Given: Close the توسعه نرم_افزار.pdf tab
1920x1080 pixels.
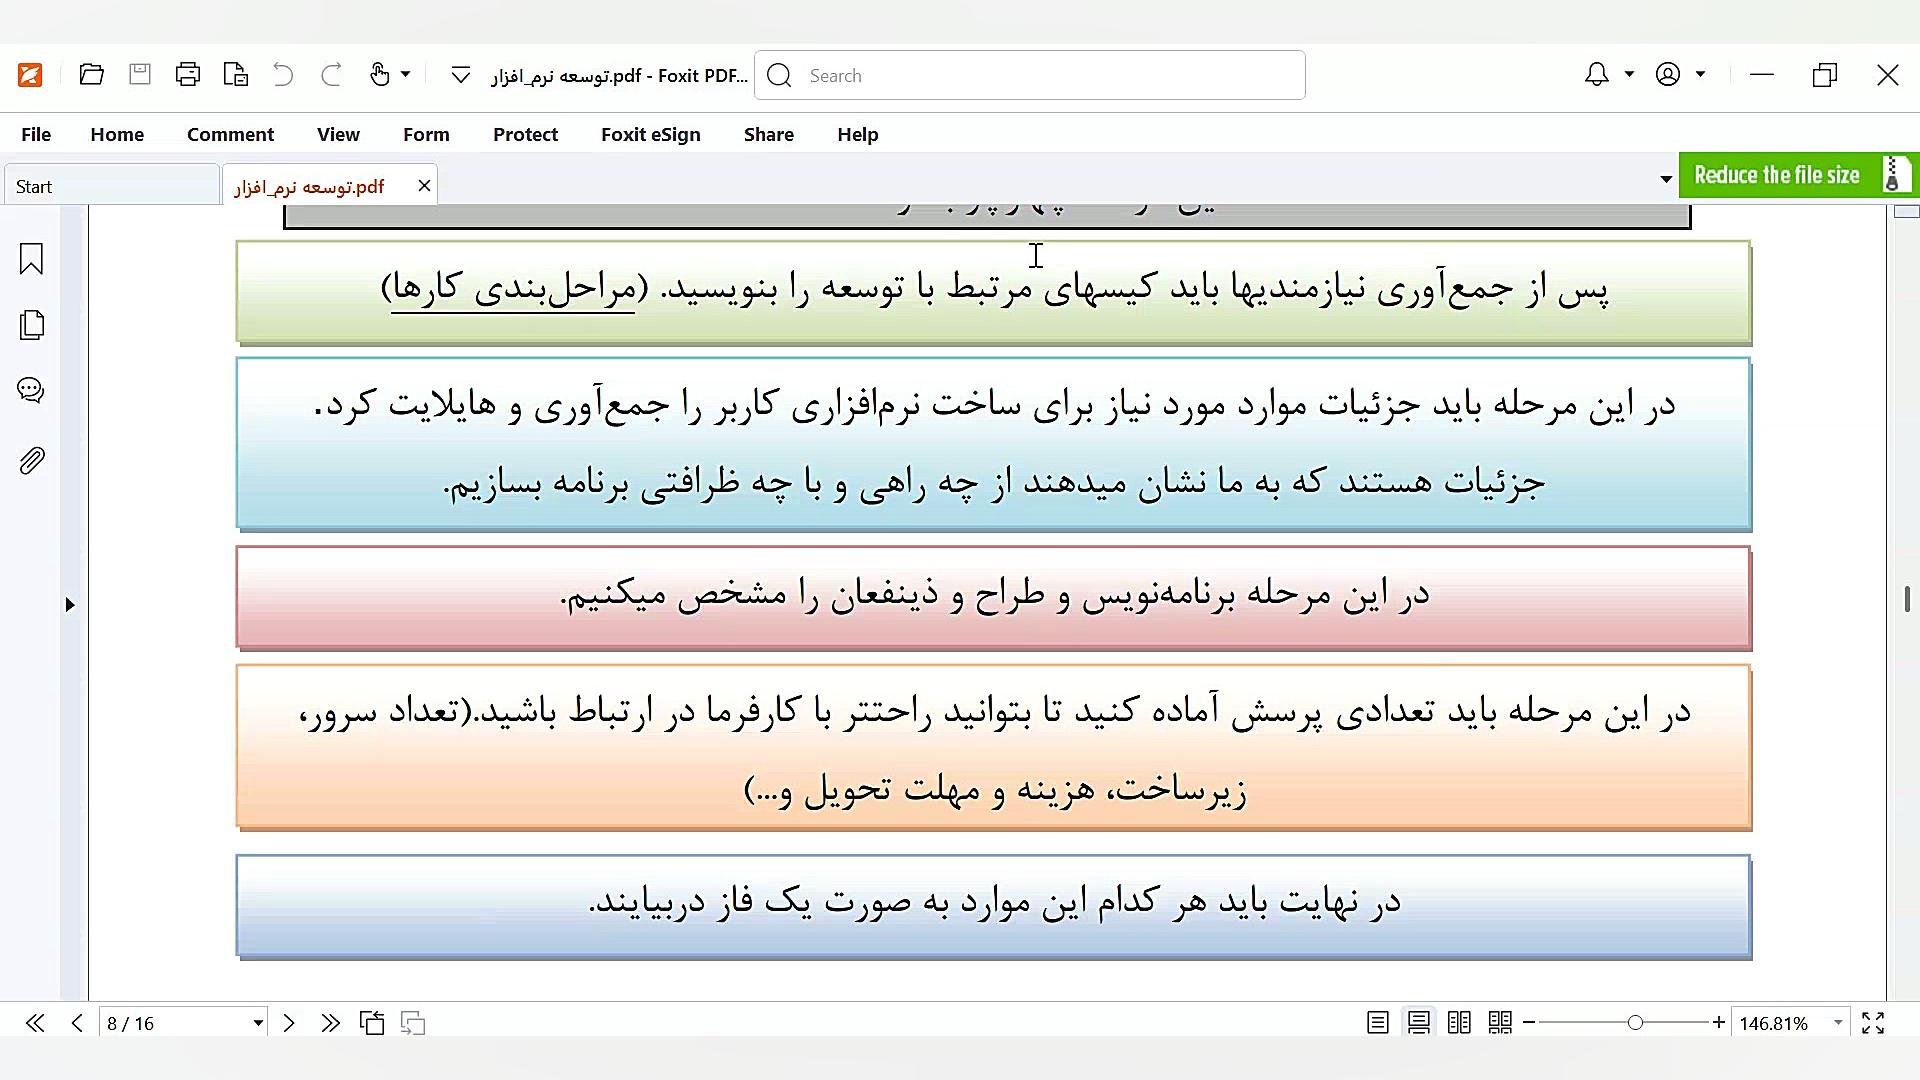Looking at the screenshot, I should [424, 186].
